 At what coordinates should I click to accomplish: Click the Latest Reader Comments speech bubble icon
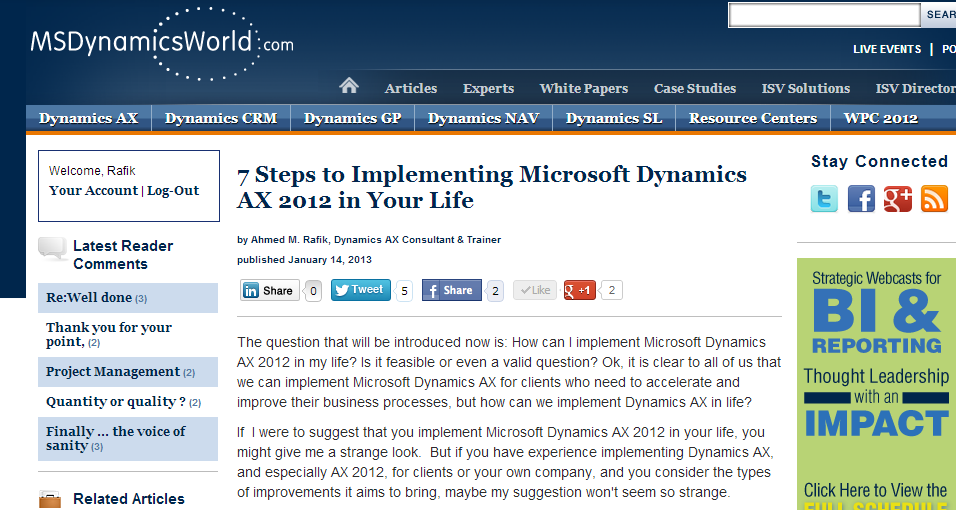(x=52, y=248)
